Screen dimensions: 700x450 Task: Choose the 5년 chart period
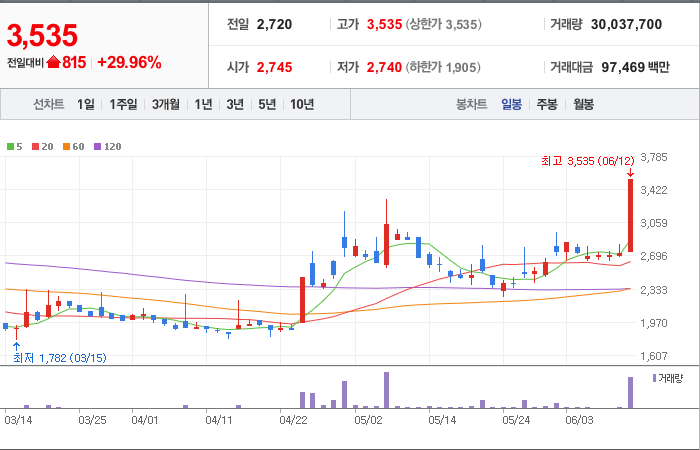(x=267, y=104)
